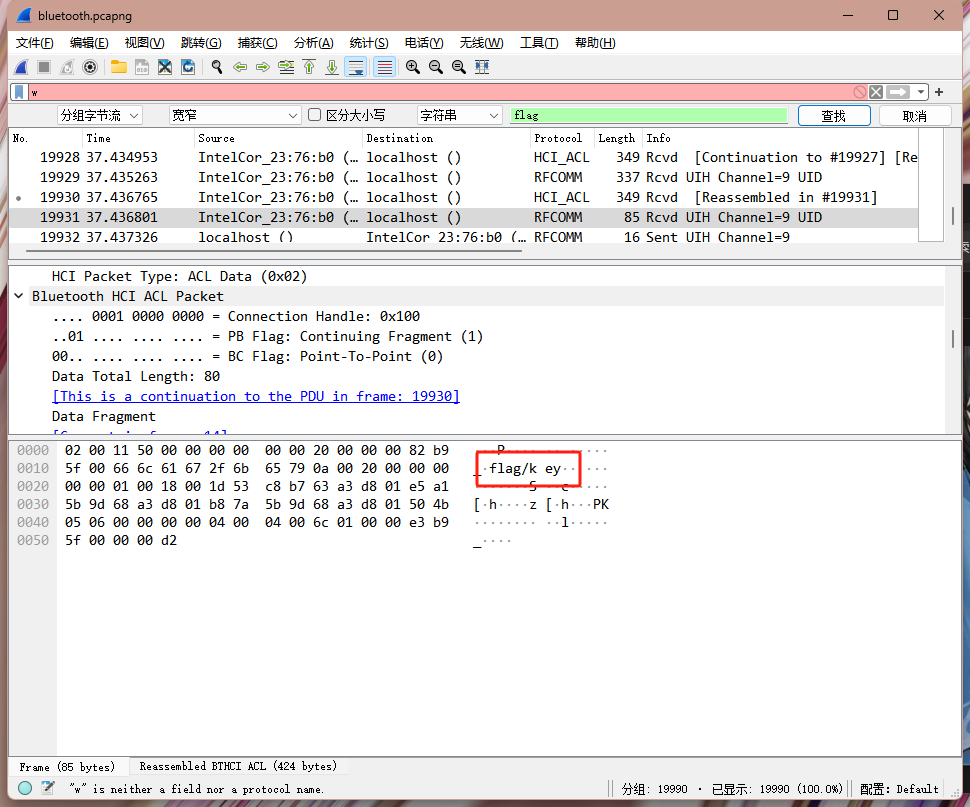The height and width of the screenshot is (807, 970).
Task: Toggle auto-scroll during live capture icon
Action: click(356, 67)
